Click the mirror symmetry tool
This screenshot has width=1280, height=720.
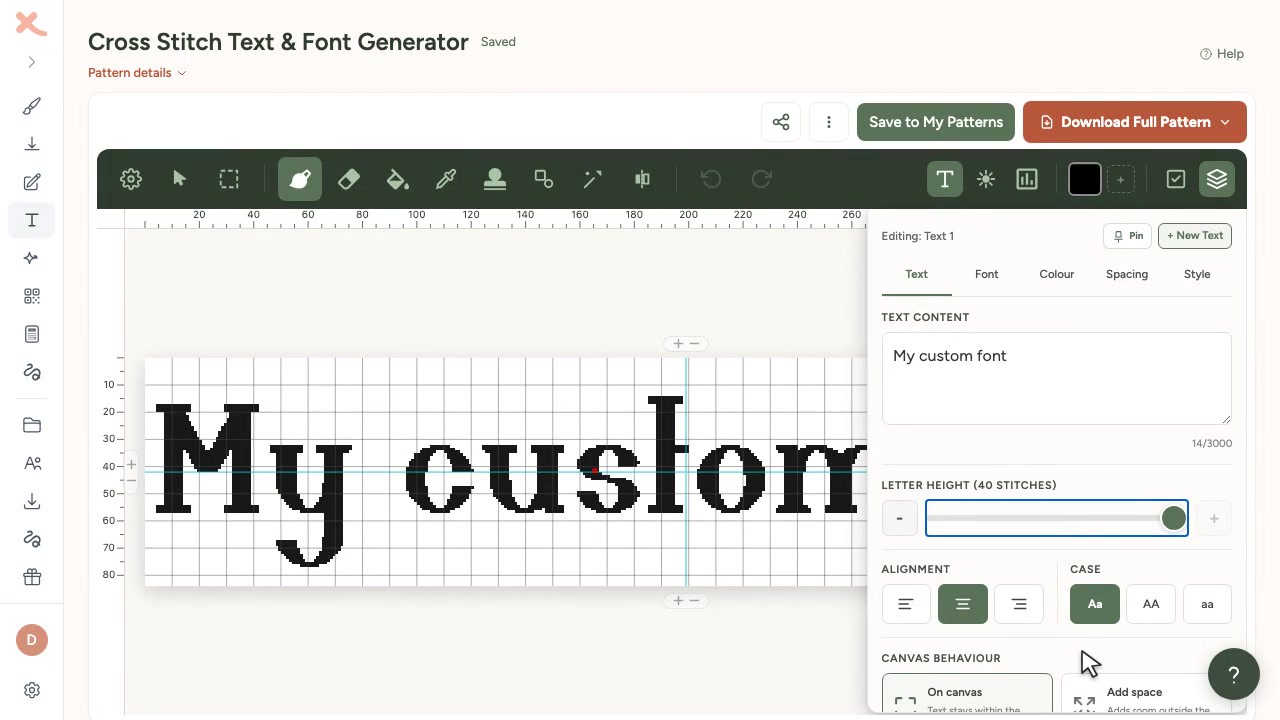point(642,179)
